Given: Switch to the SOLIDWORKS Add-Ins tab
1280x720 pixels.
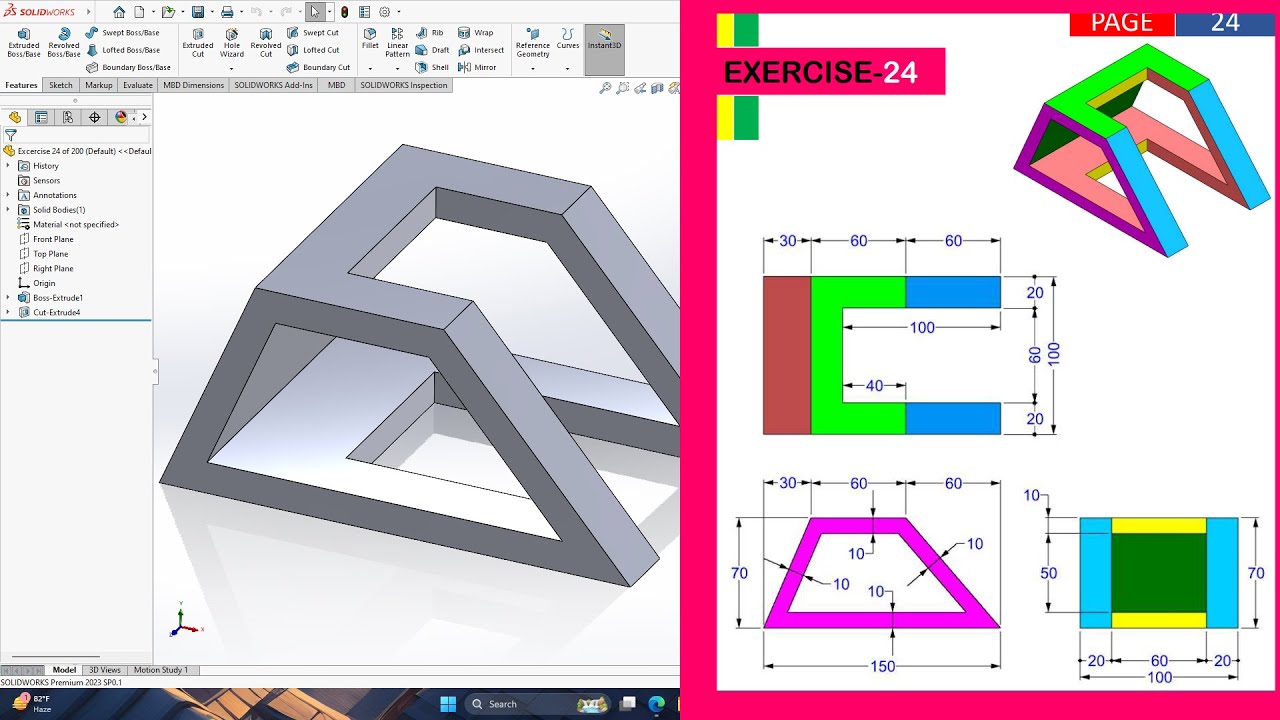Looking at the screenshot, I should pos(274,86).
